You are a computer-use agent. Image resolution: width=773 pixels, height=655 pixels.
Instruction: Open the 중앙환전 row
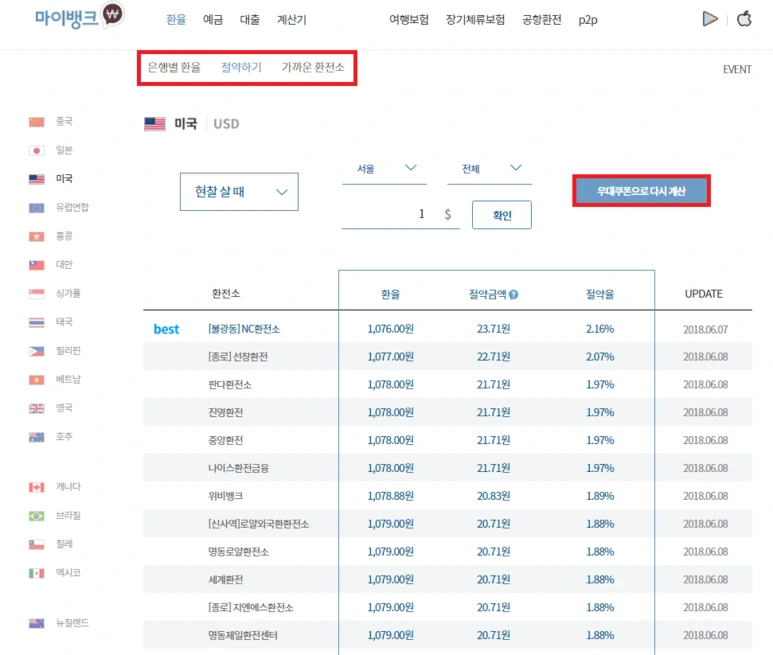[x=448, y=440]
